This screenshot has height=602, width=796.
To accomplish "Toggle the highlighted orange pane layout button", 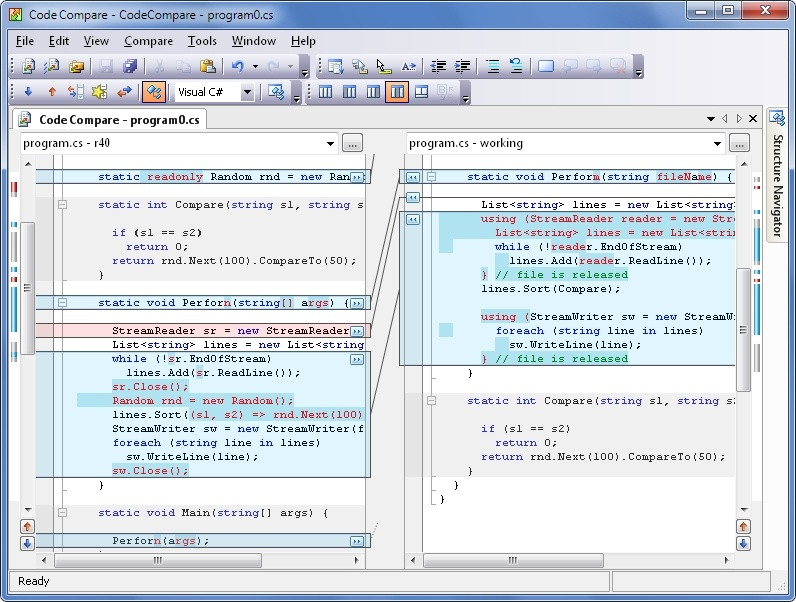I will [x=397, y=92].
